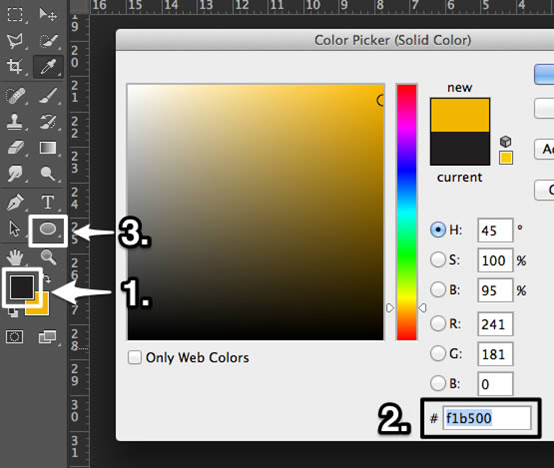Select the Type tool
This screenshot has width=554, height=468.
48,202
